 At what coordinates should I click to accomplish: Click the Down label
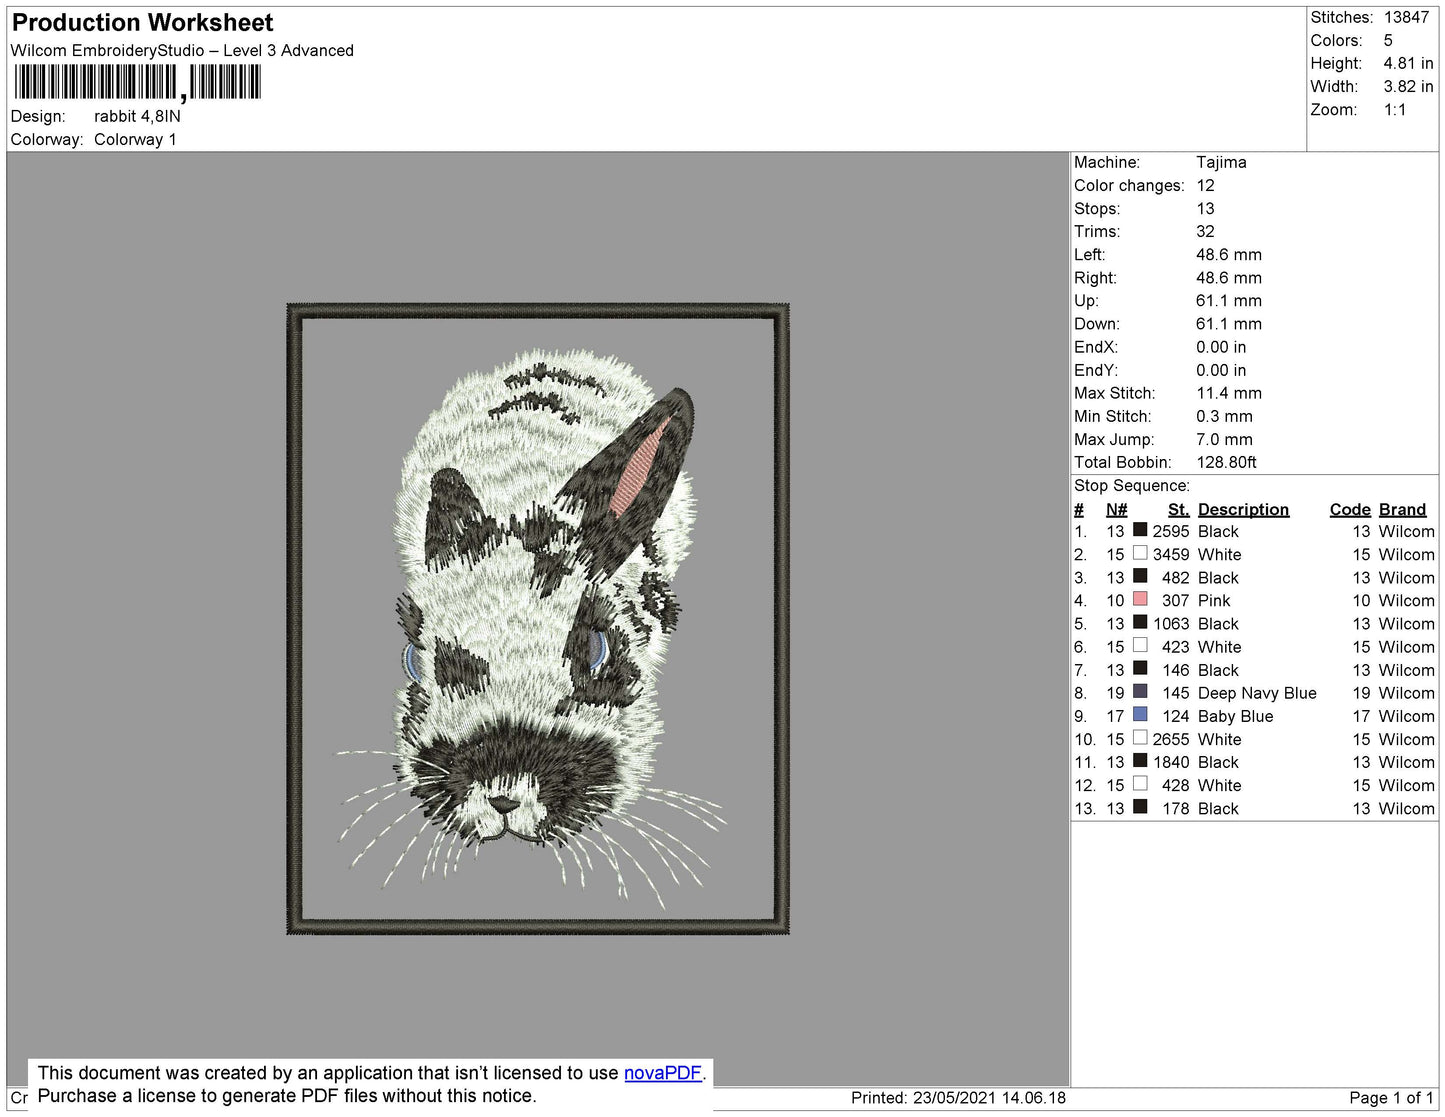tap(1097, 323)
